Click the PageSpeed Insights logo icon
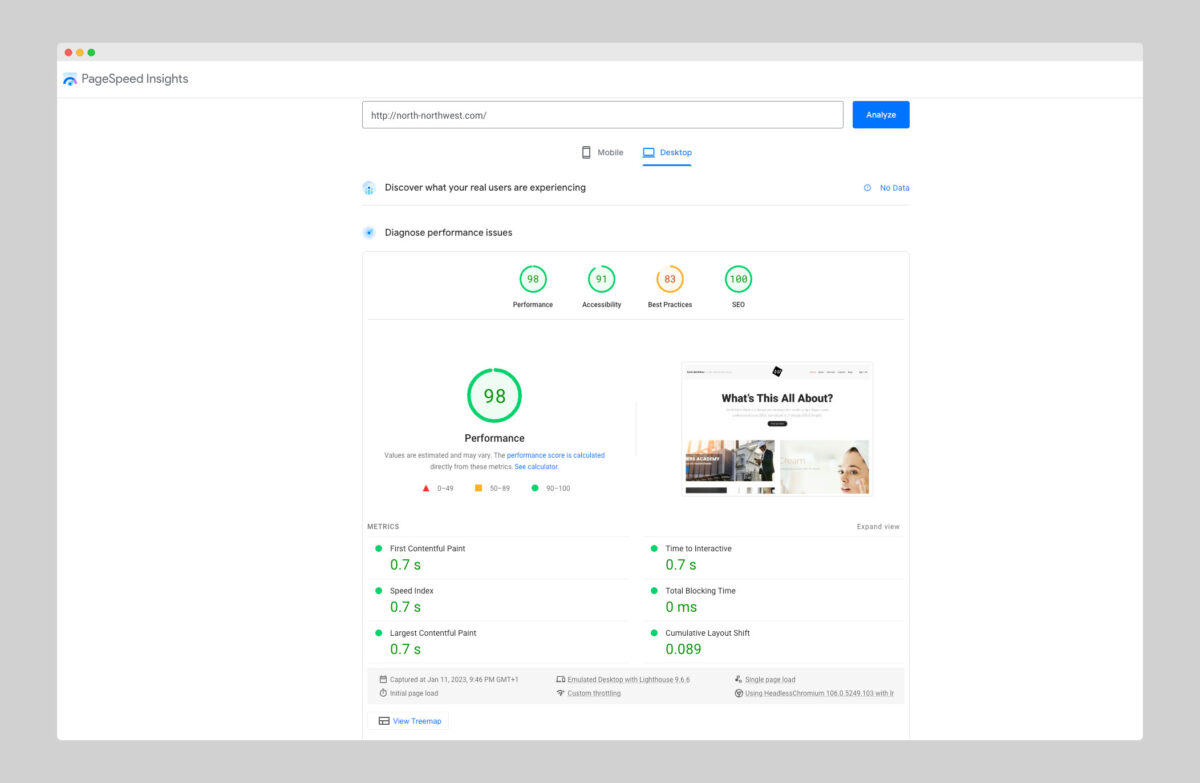Image resolution: width=1200 pixels, height=783 pixels. pyautogui.click(x=70, y=79)
